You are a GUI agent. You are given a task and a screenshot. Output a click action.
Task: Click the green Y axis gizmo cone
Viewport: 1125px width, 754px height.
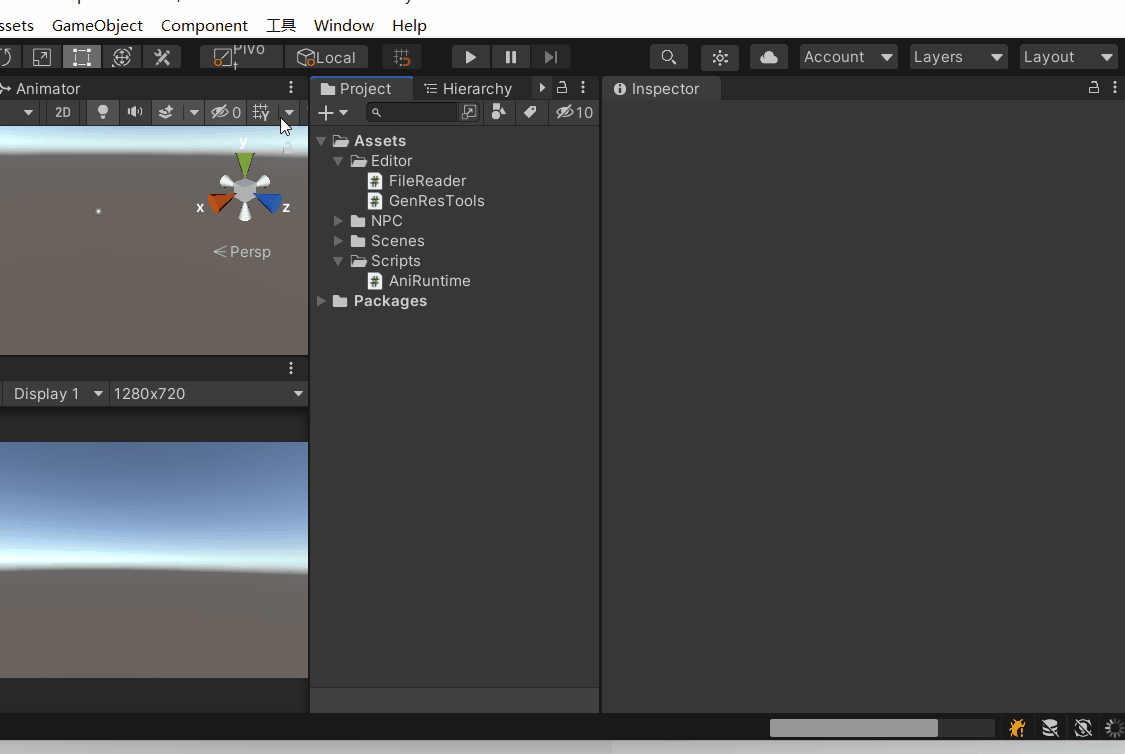pos(245,166)
